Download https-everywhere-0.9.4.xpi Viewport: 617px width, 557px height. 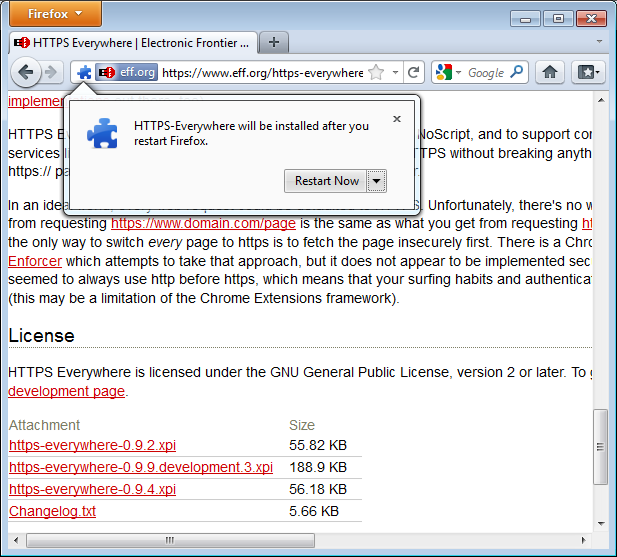(92, 489)
